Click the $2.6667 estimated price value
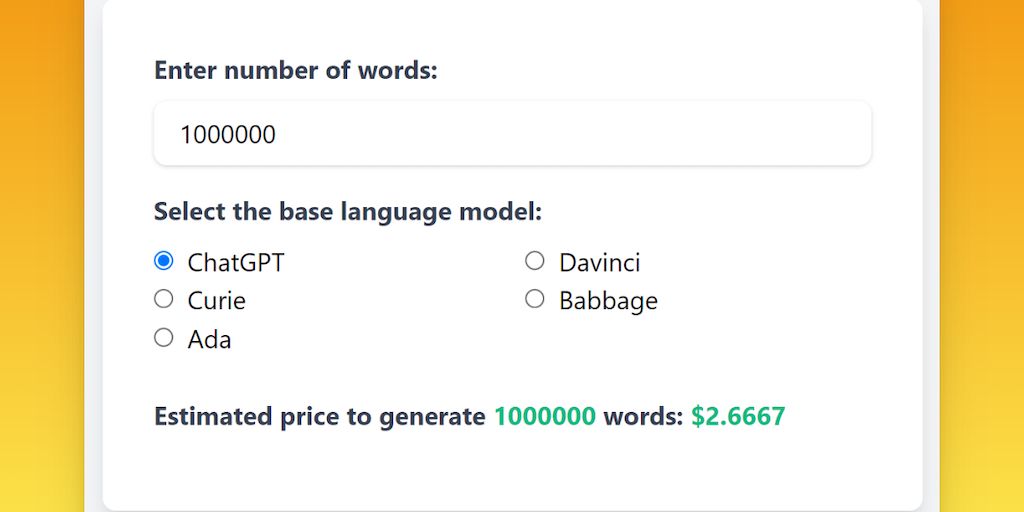The height and width of the screenshot is (512, 1024). [738, 416]
